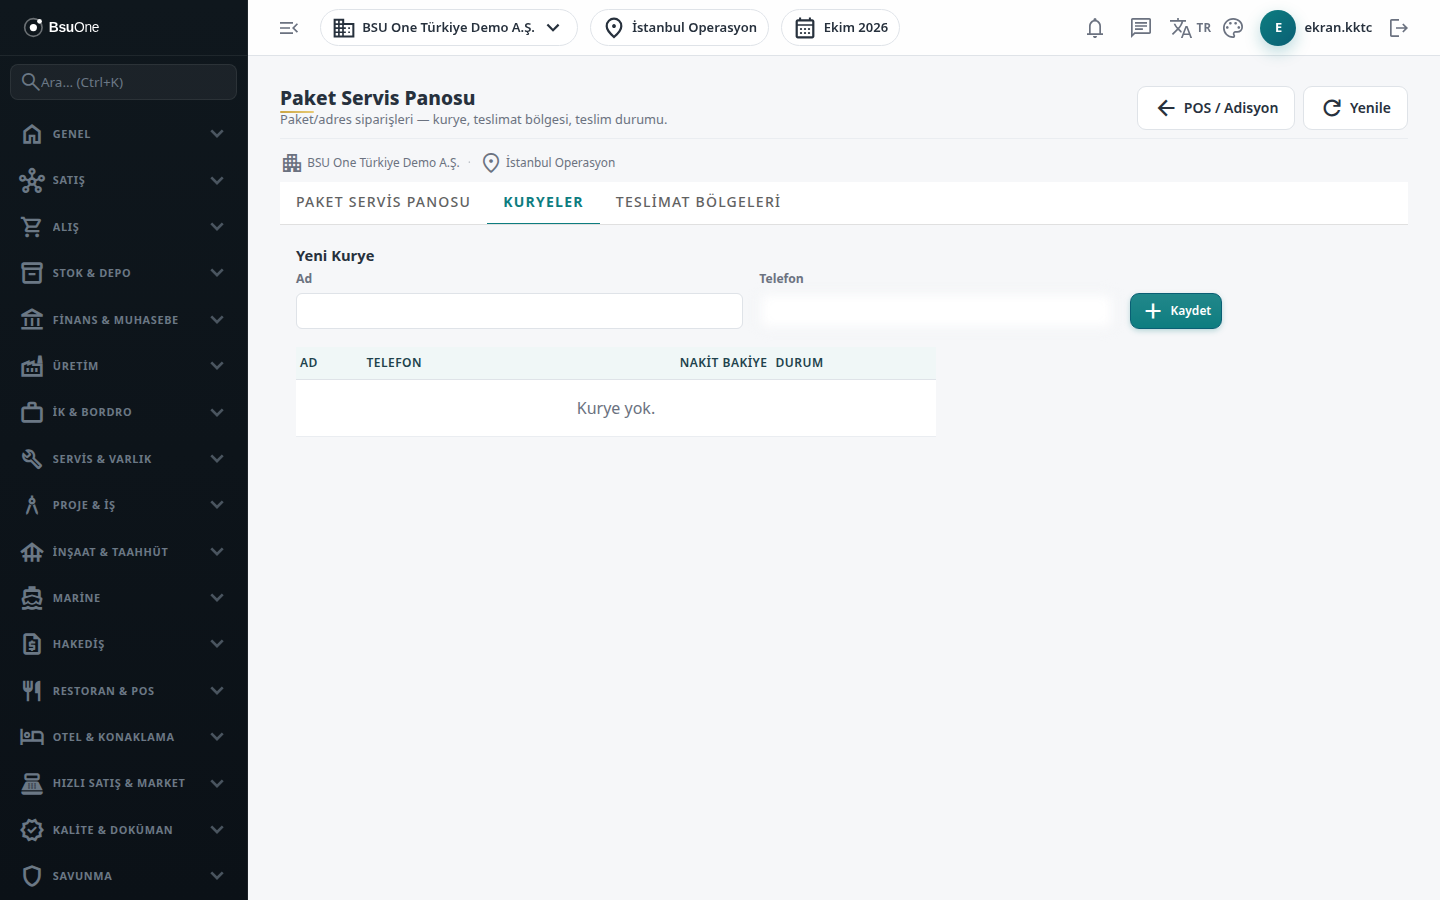
Task: Click the user avatar E
Action: click(1278, 28)
